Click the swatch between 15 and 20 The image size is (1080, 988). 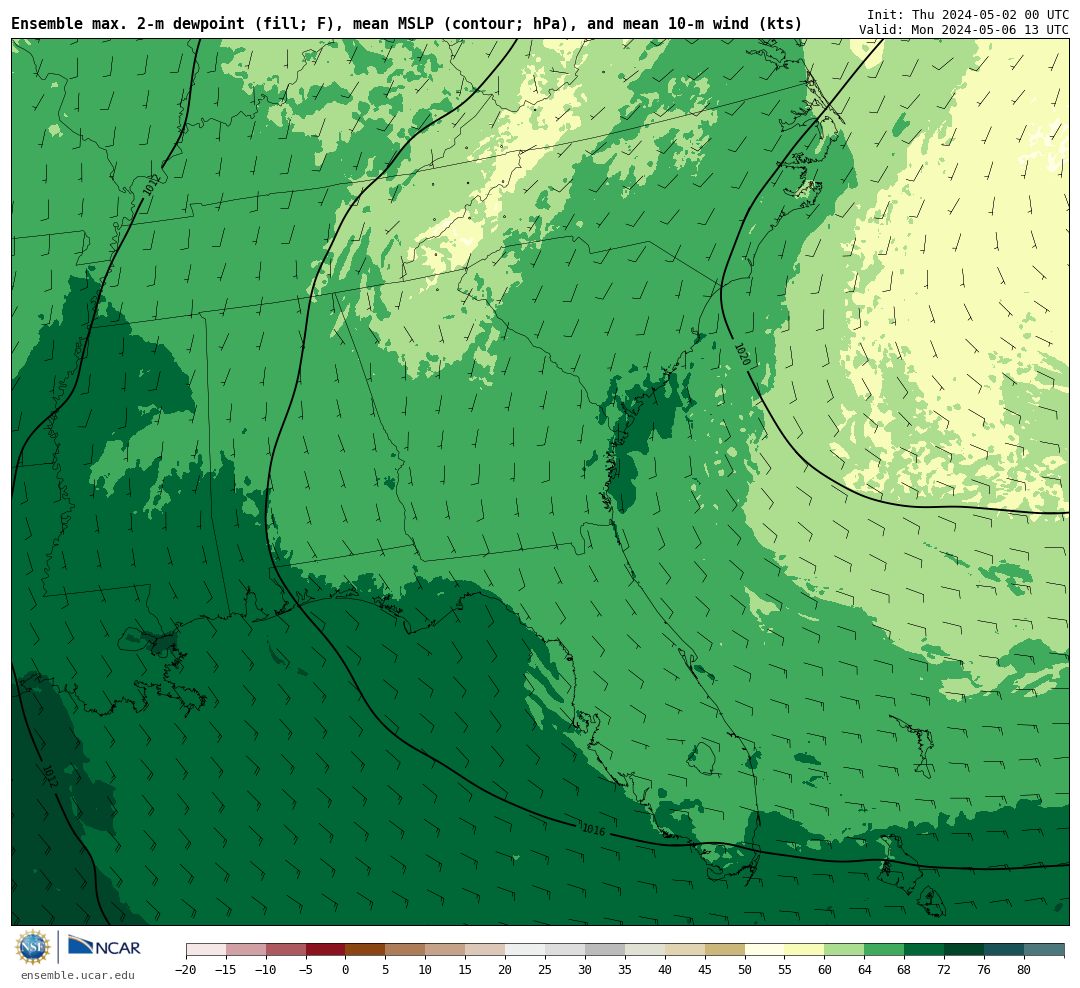(x=485, y=950)
